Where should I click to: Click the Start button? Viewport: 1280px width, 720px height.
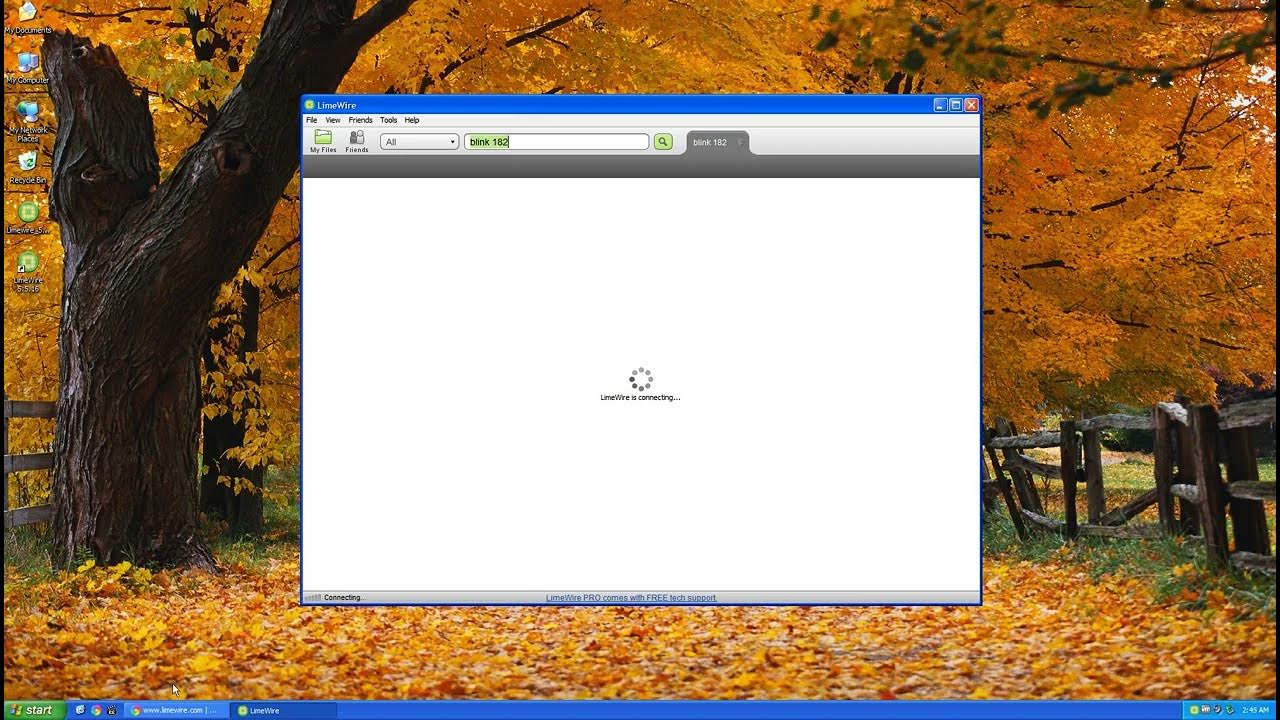[x=33, y=710]
